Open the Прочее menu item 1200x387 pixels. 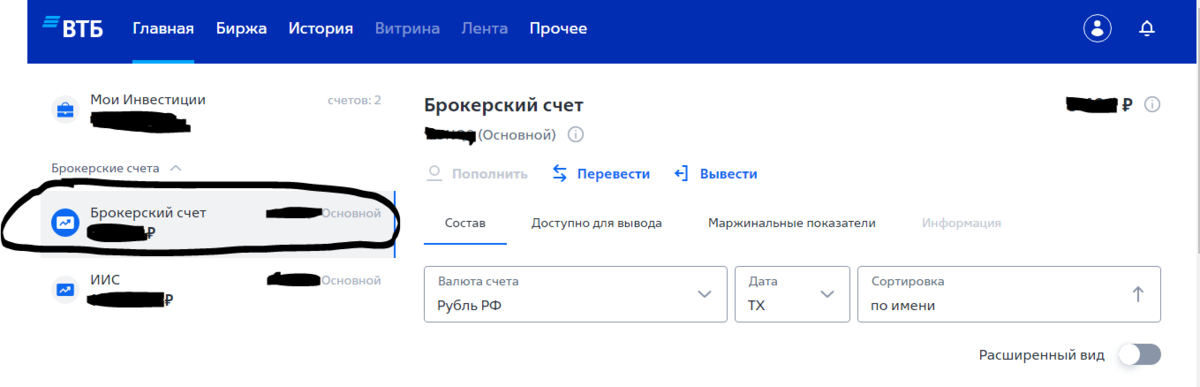[558, 28]
